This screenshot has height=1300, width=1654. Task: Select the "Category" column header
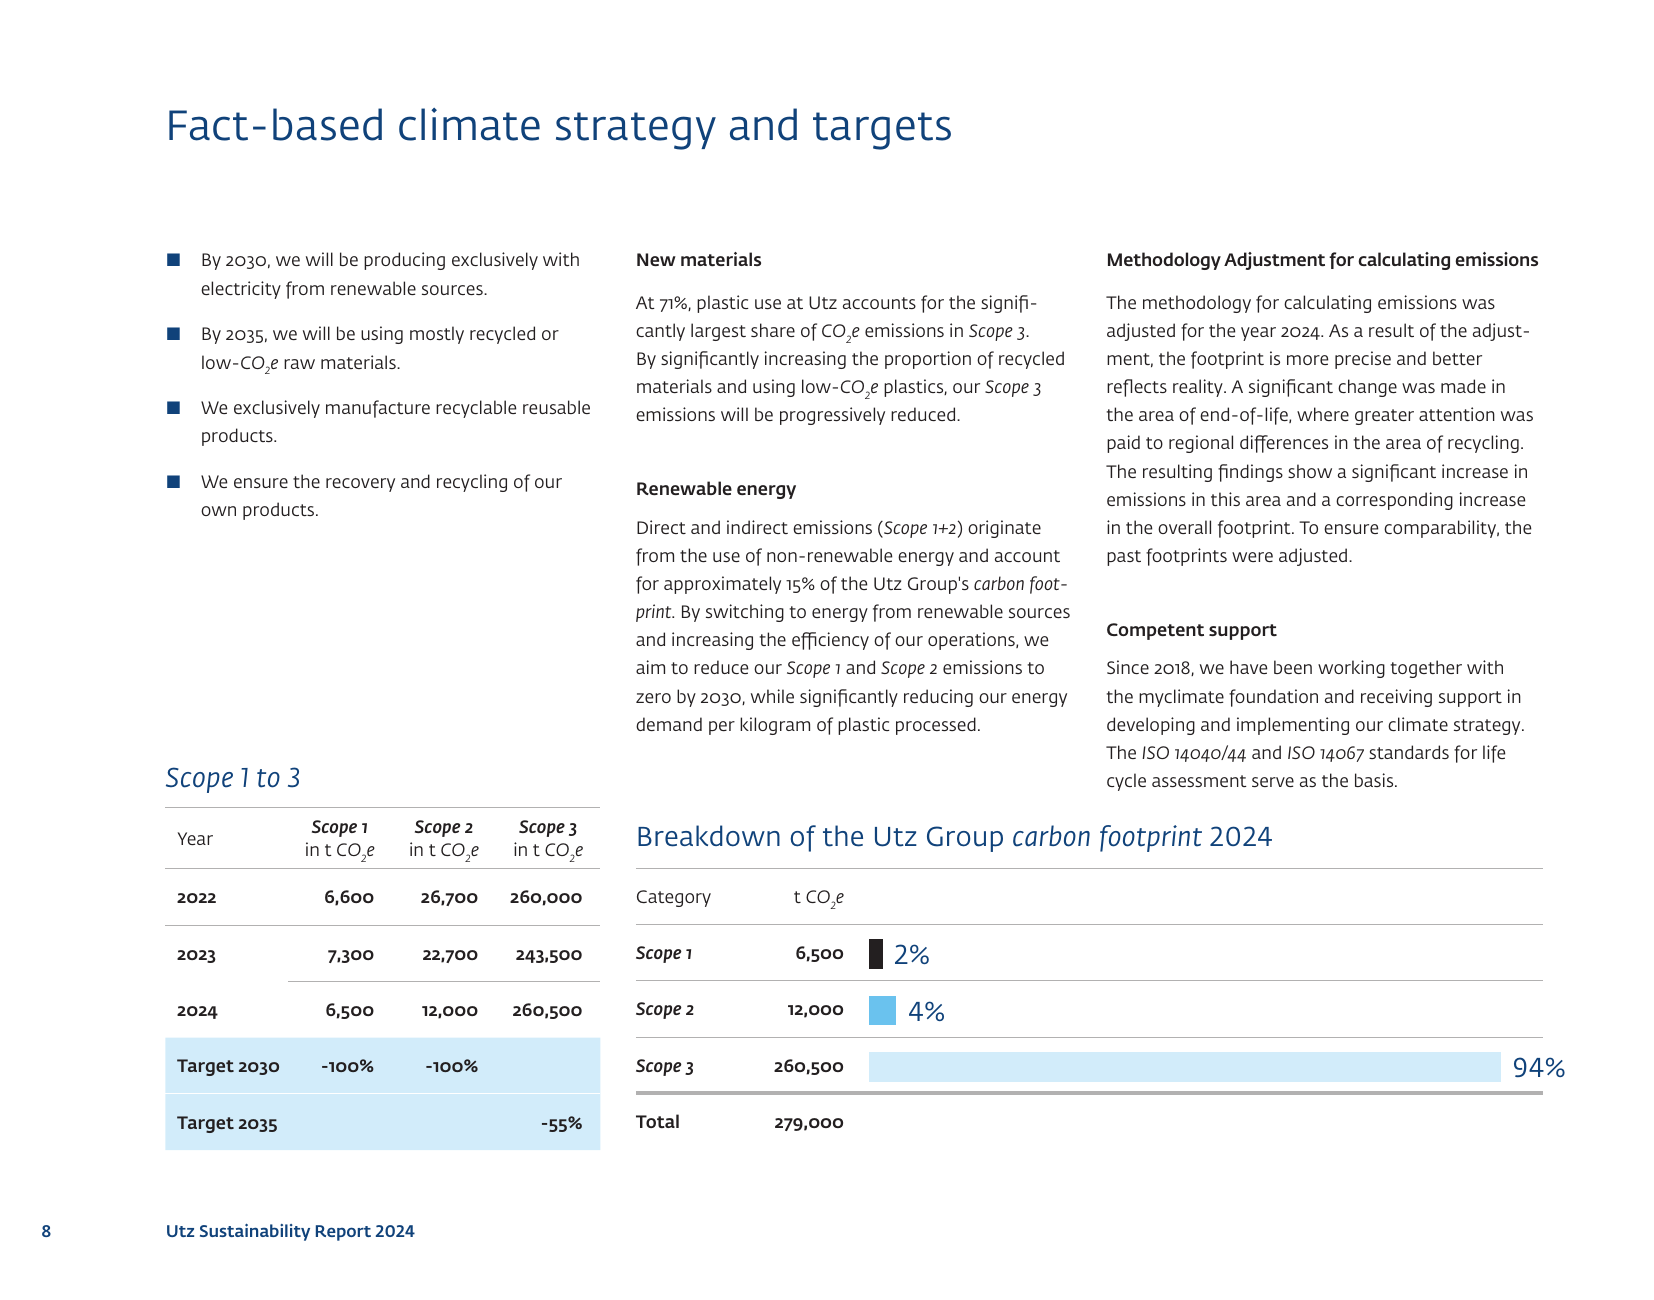[x=673, y=897]
